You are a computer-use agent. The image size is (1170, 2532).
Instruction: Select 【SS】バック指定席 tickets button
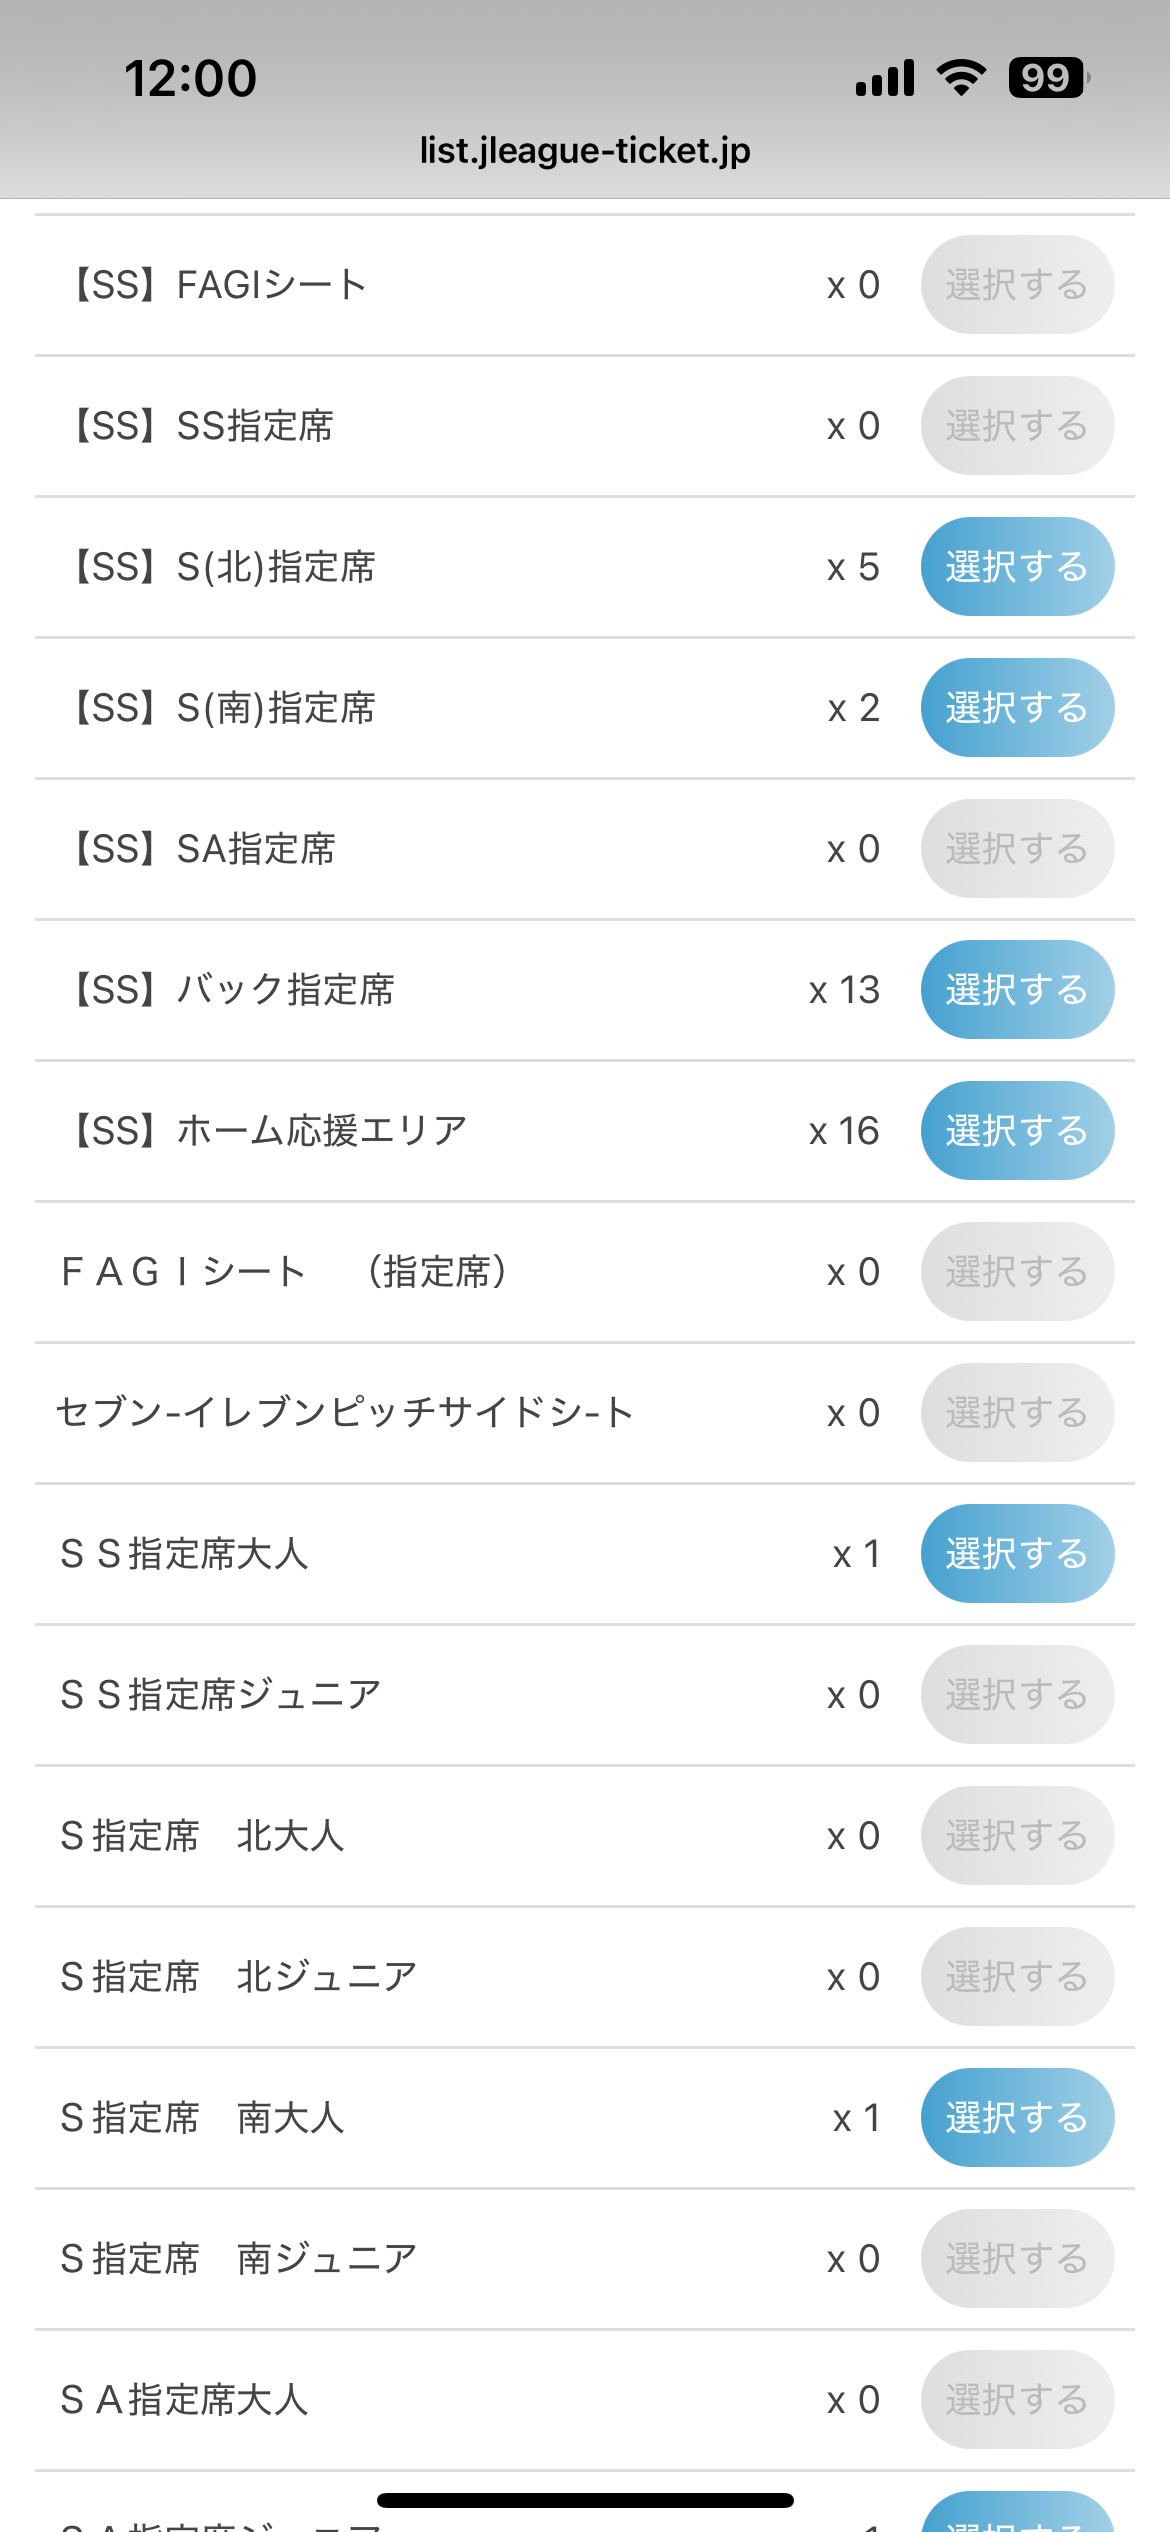click(1016, 990)
